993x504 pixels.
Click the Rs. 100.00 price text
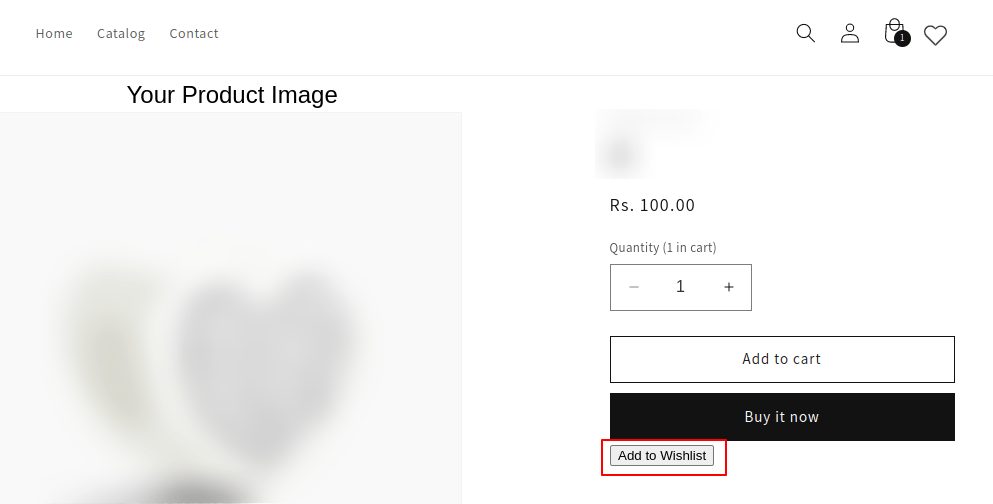coord(652,206)
